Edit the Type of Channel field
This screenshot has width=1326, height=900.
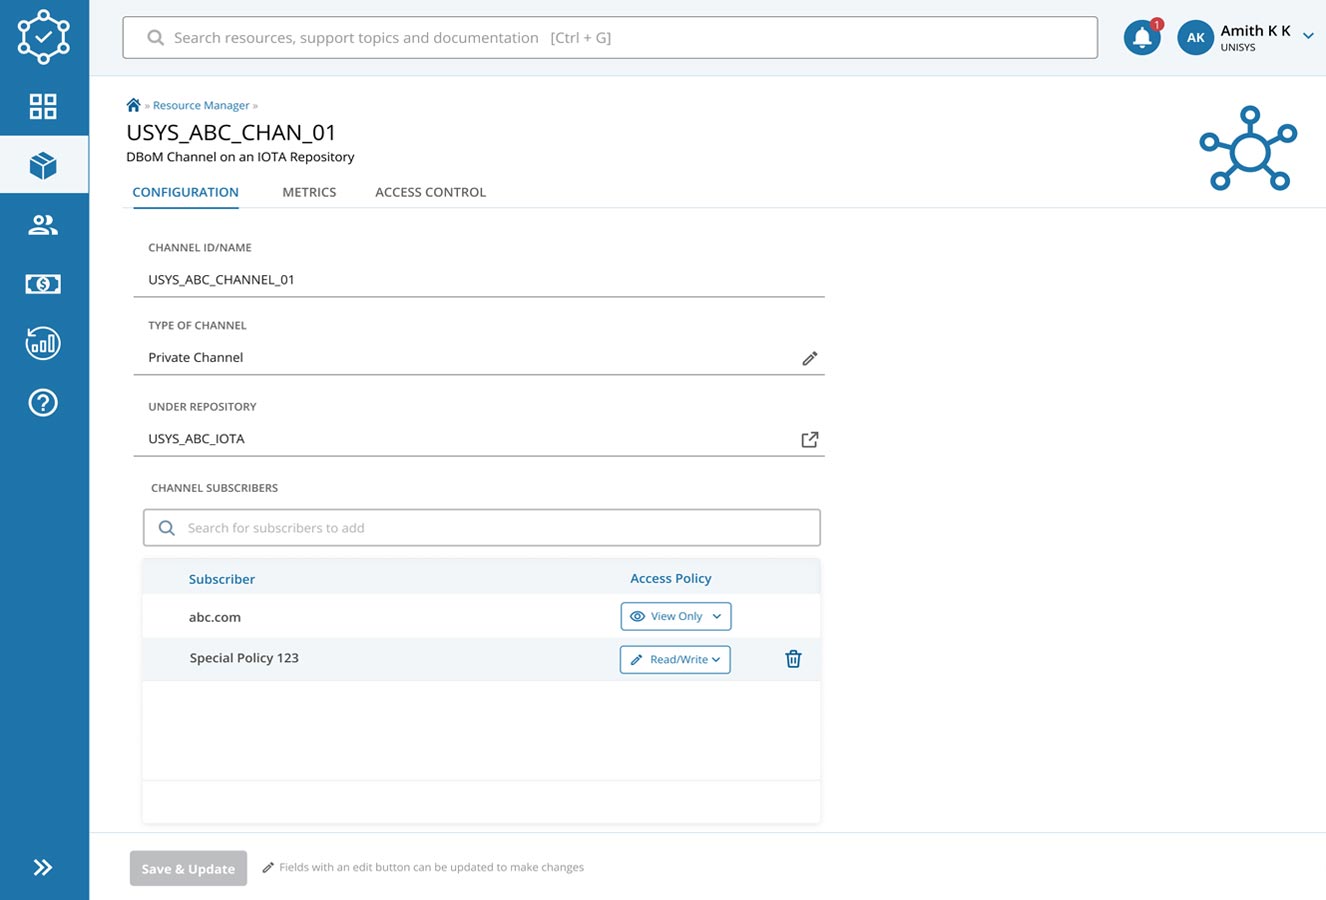click(810, 358)
